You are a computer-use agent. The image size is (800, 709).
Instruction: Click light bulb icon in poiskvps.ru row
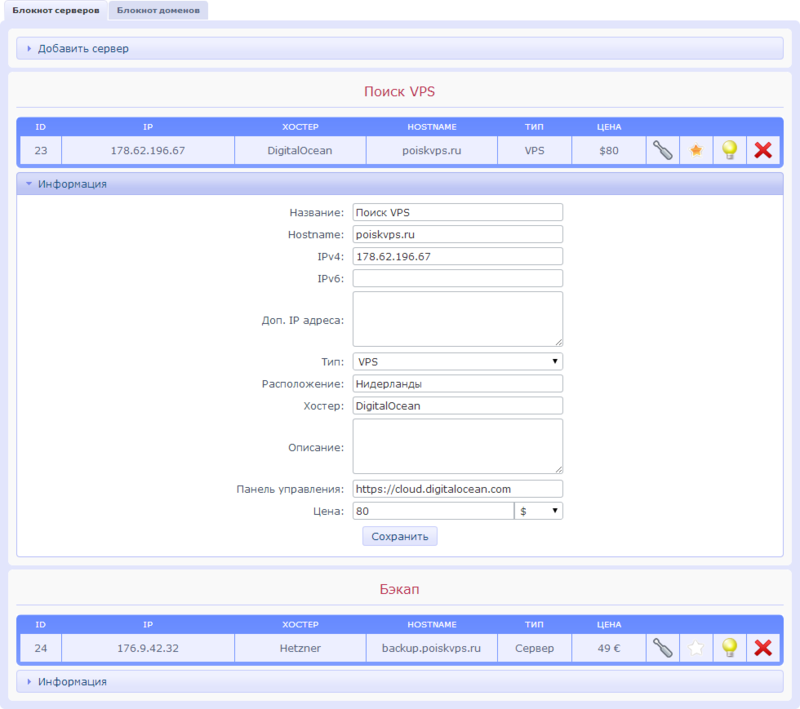[730, 150]
